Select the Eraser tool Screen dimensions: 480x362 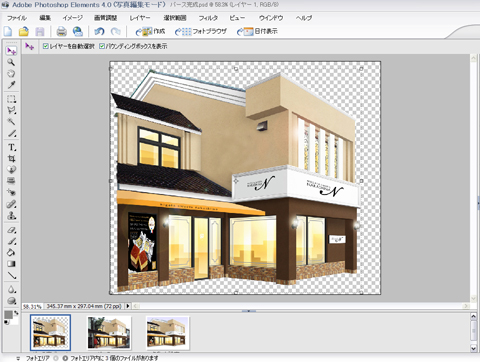click(x=11, y=230)
